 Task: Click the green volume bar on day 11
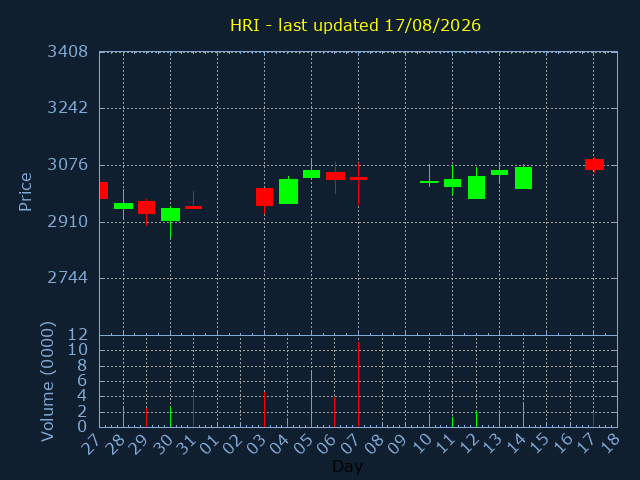click(453, 422)
